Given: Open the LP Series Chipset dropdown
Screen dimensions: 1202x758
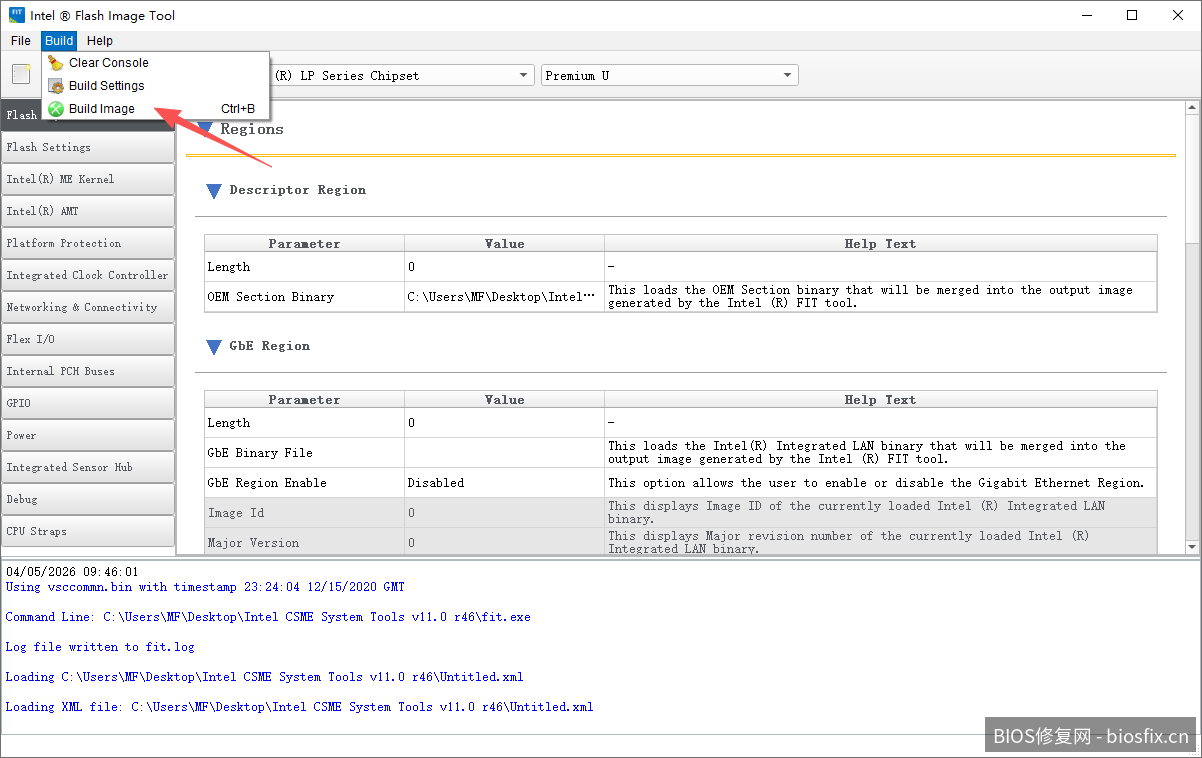Looking at the screenshot, I should [x=524, y=76].
